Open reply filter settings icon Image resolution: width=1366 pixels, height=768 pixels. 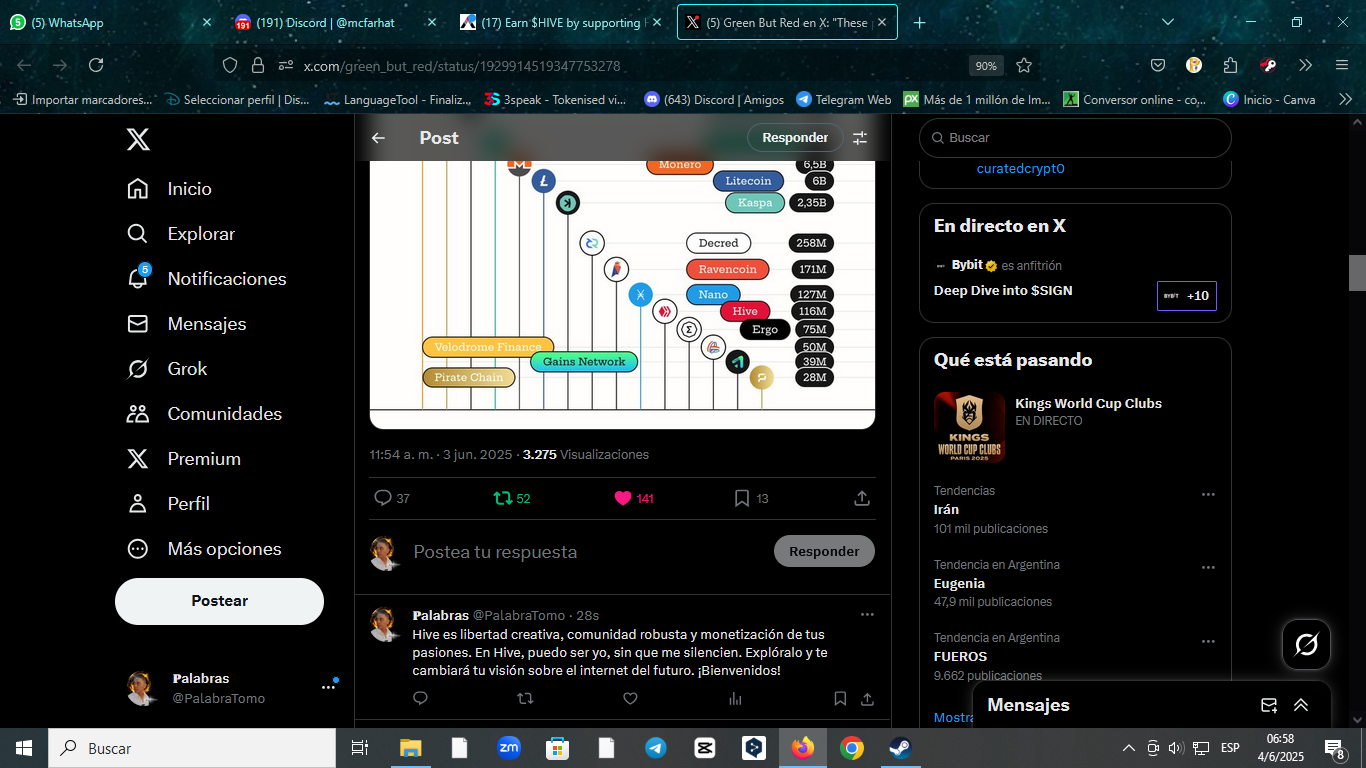(x=860, y=138)
